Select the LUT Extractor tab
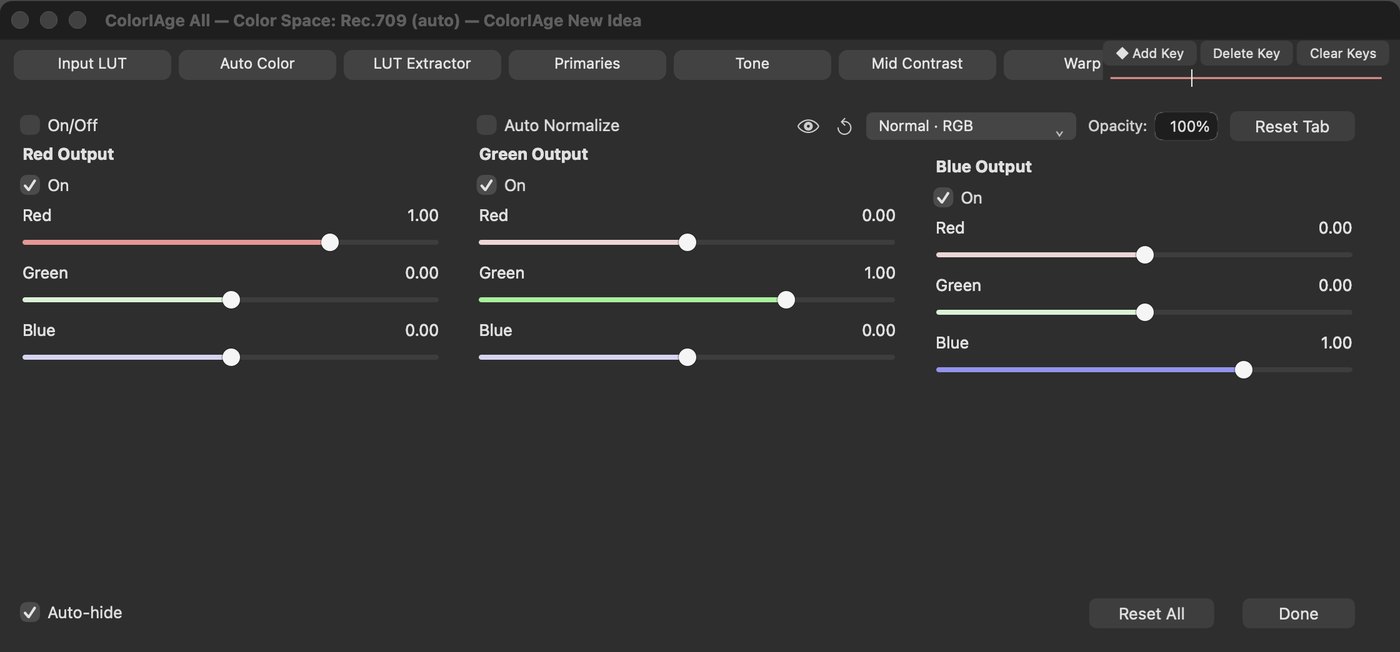This screenshot has height=652, width=1400. tap(422, 64)
